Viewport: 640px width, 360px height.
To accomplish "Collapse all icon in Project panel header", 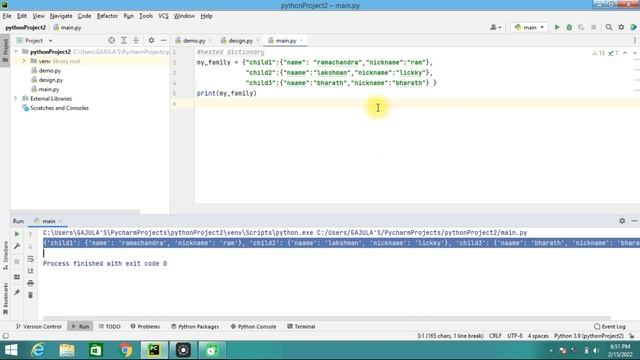I will pyautogui.click(x=136, y=40).
